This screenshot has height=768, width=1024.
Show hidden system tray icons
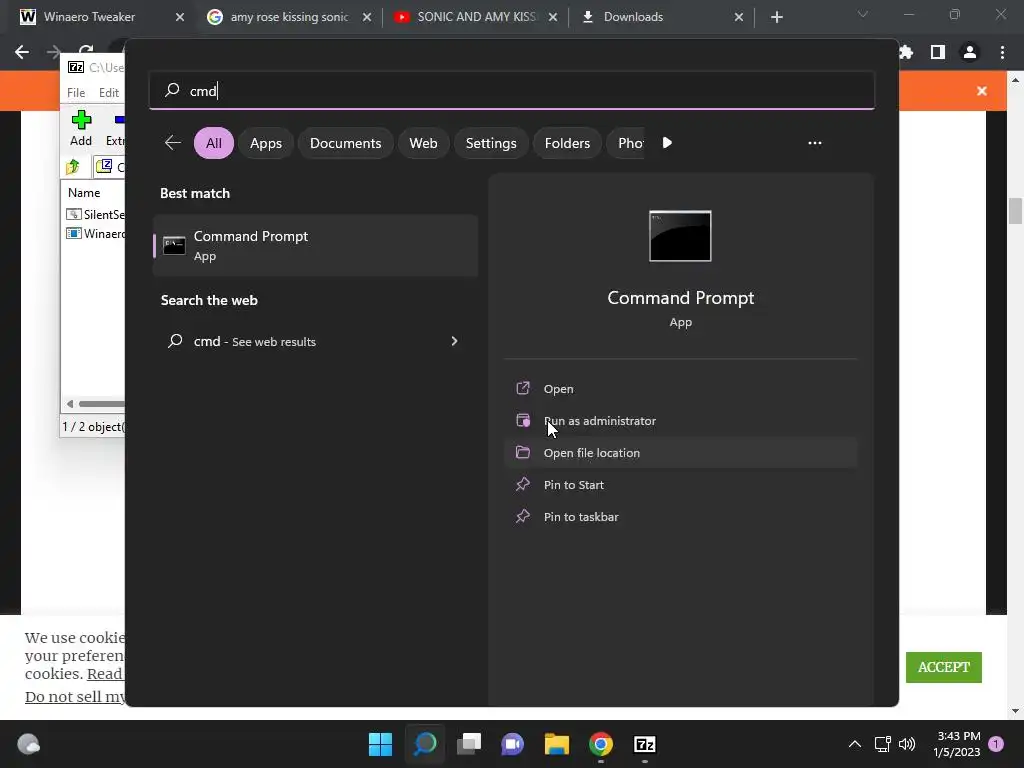(854, 744)
